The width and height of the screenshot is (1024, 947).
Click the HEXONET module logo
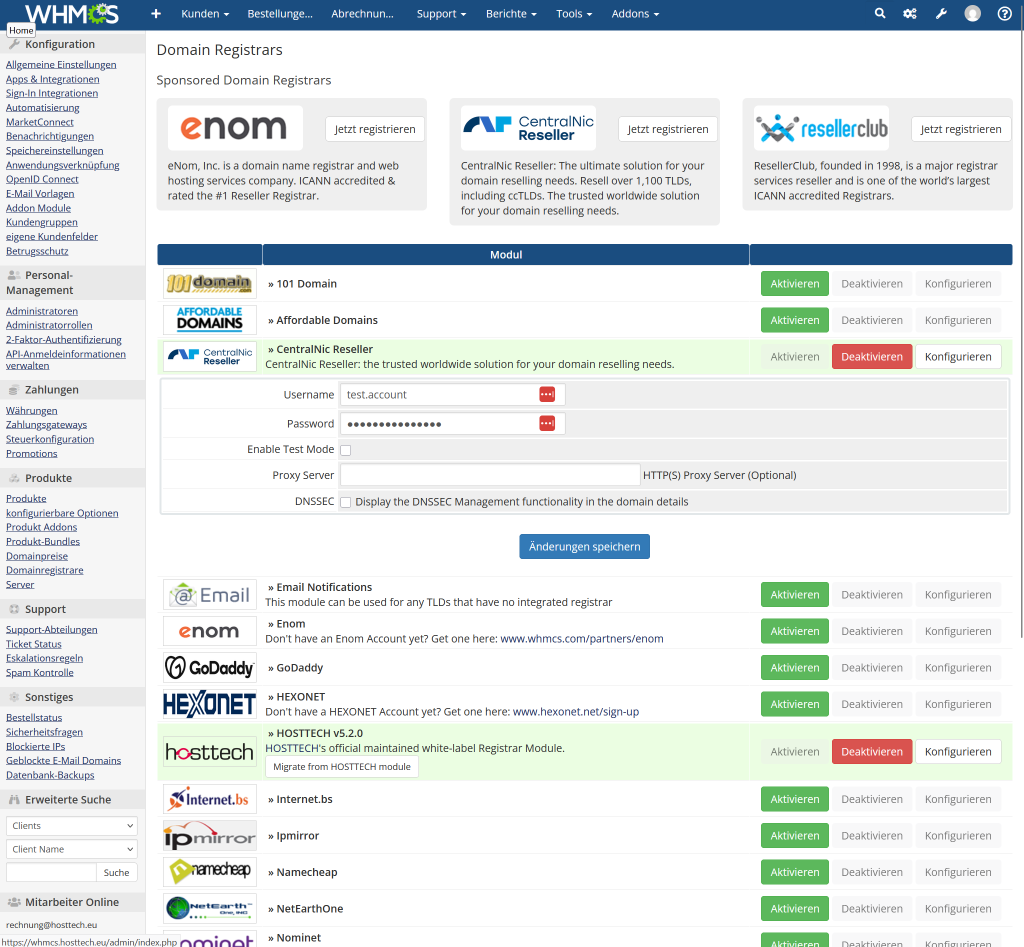click(x=210, y=704)
